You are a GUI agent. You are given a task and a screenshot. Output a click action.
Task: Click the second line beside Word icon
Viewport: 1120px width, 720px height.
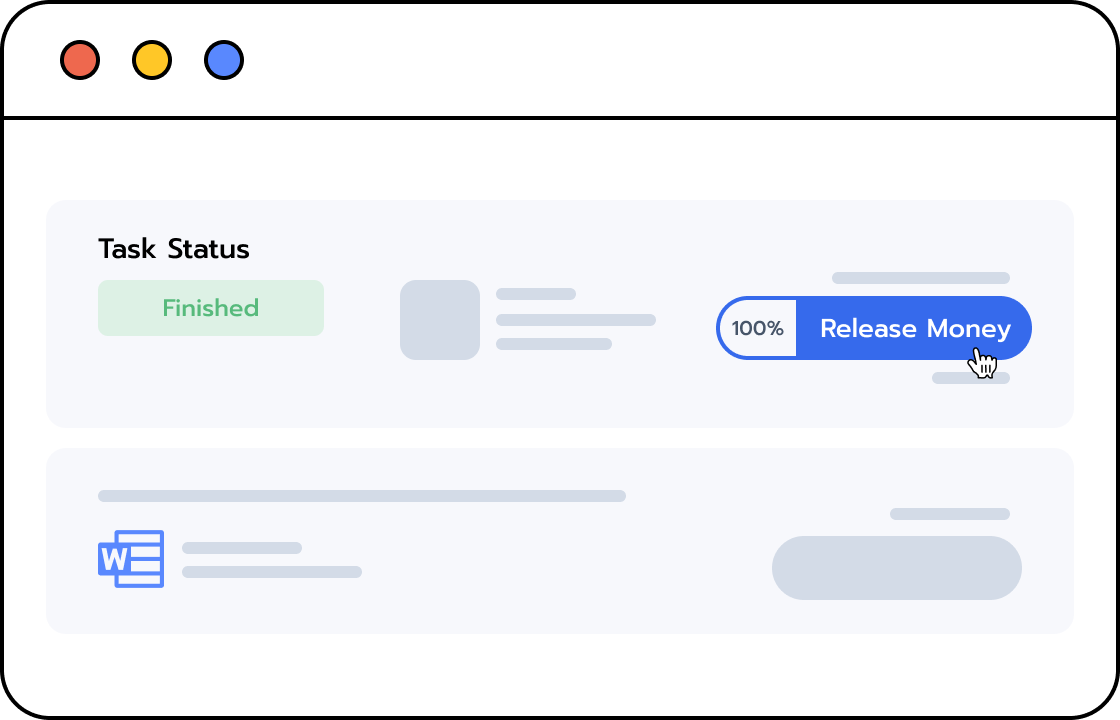(x=272, y=572)
